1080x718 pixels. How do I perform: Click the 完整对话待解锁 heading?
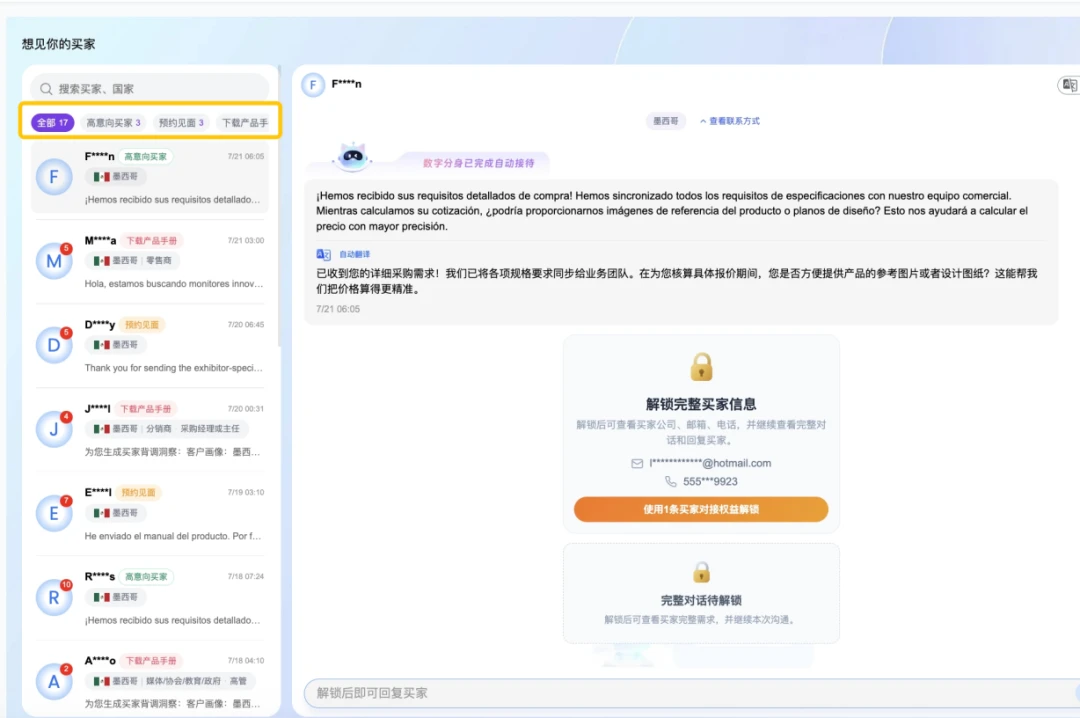[x=701, y=601]
